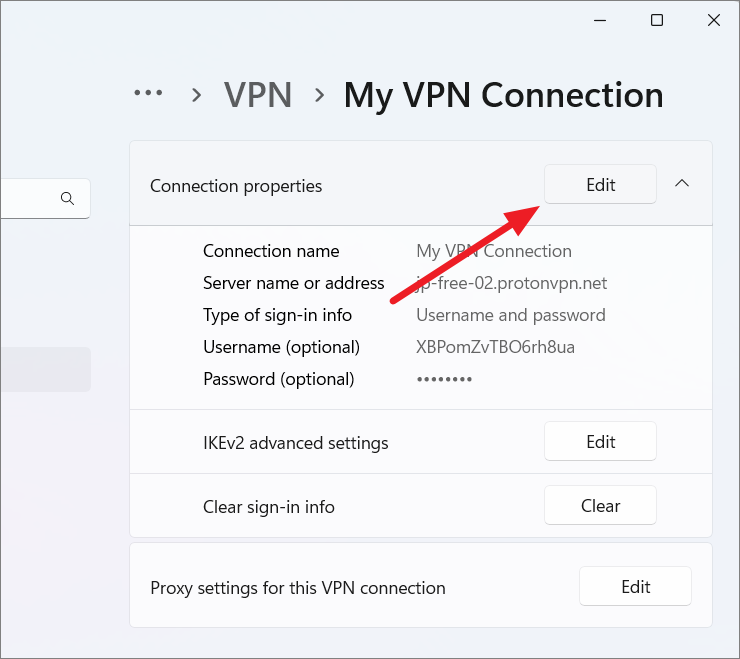Click the Connection properties header row
This screenshot has height=659, width=740.
(420, 184)
